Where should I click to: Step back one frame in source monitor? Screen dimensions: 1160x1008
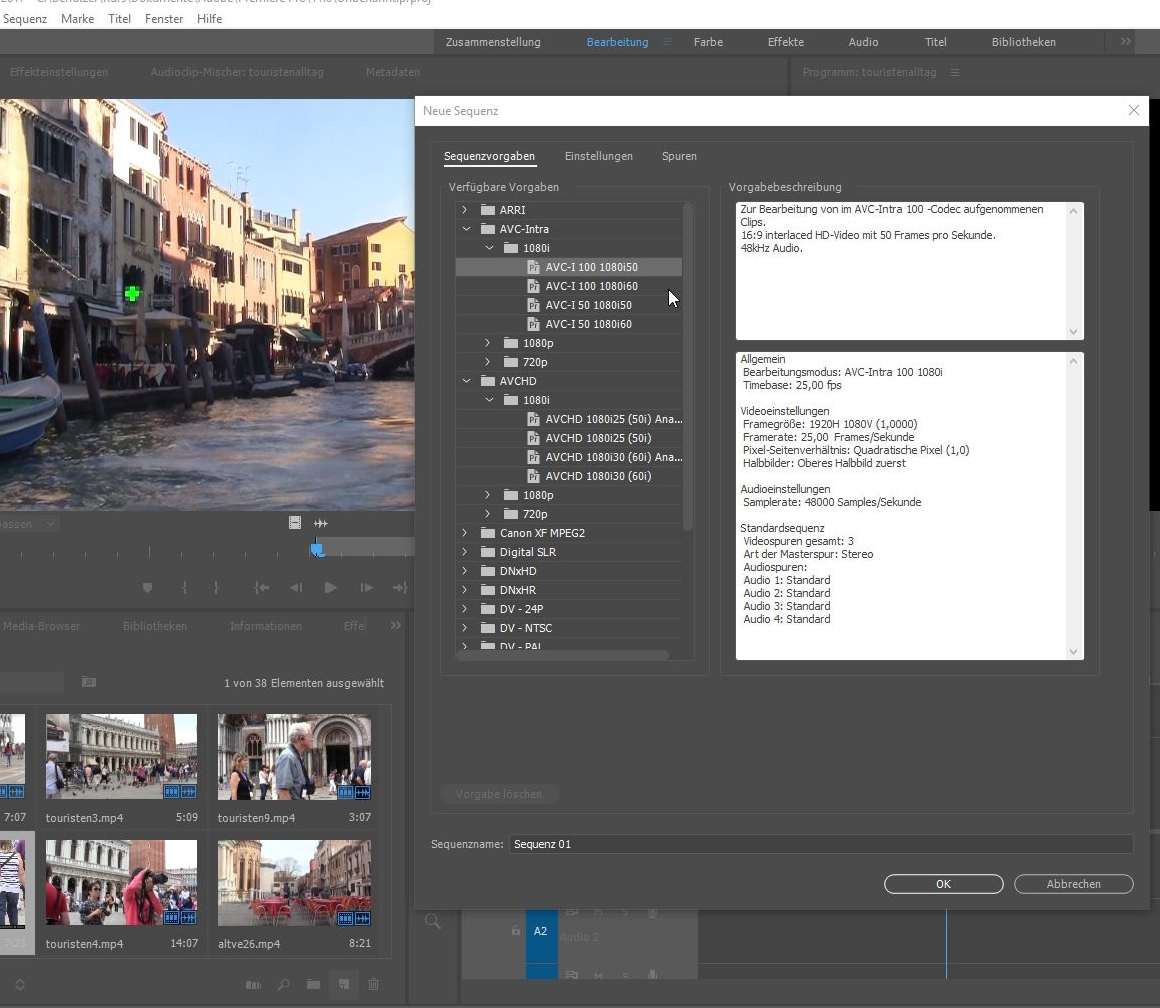point(296,588)
